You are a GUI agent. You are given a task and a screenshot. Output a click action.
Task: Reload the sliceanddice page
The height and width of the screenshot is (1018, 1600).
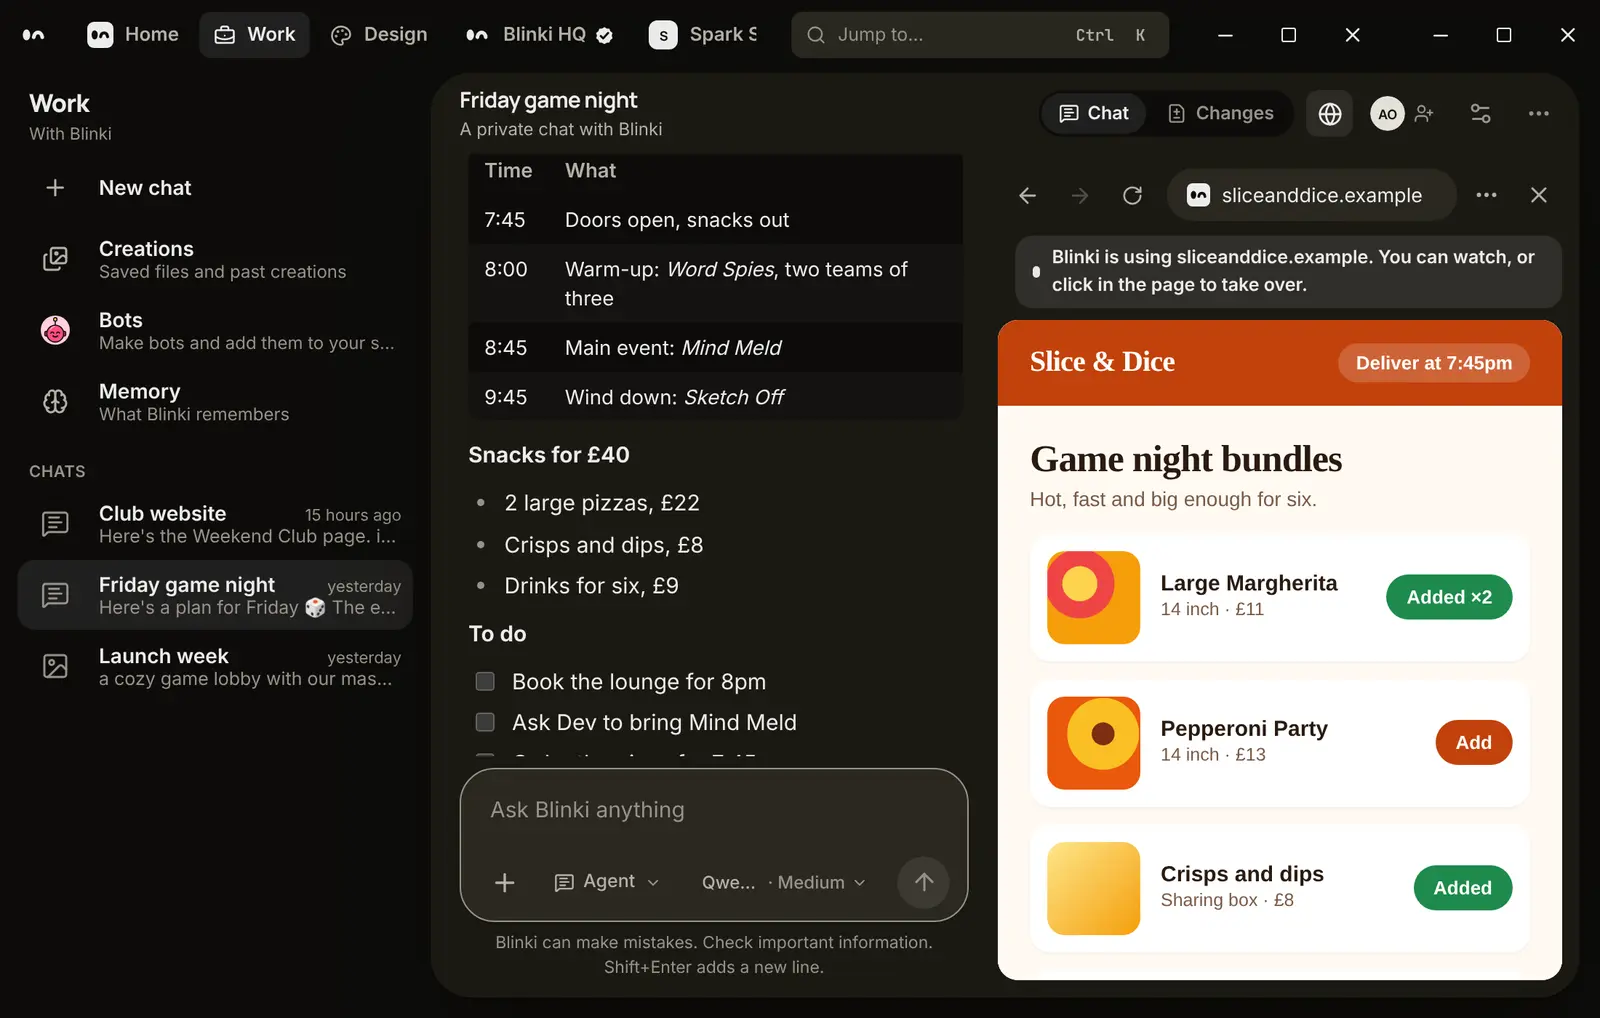click(1132, 196)
